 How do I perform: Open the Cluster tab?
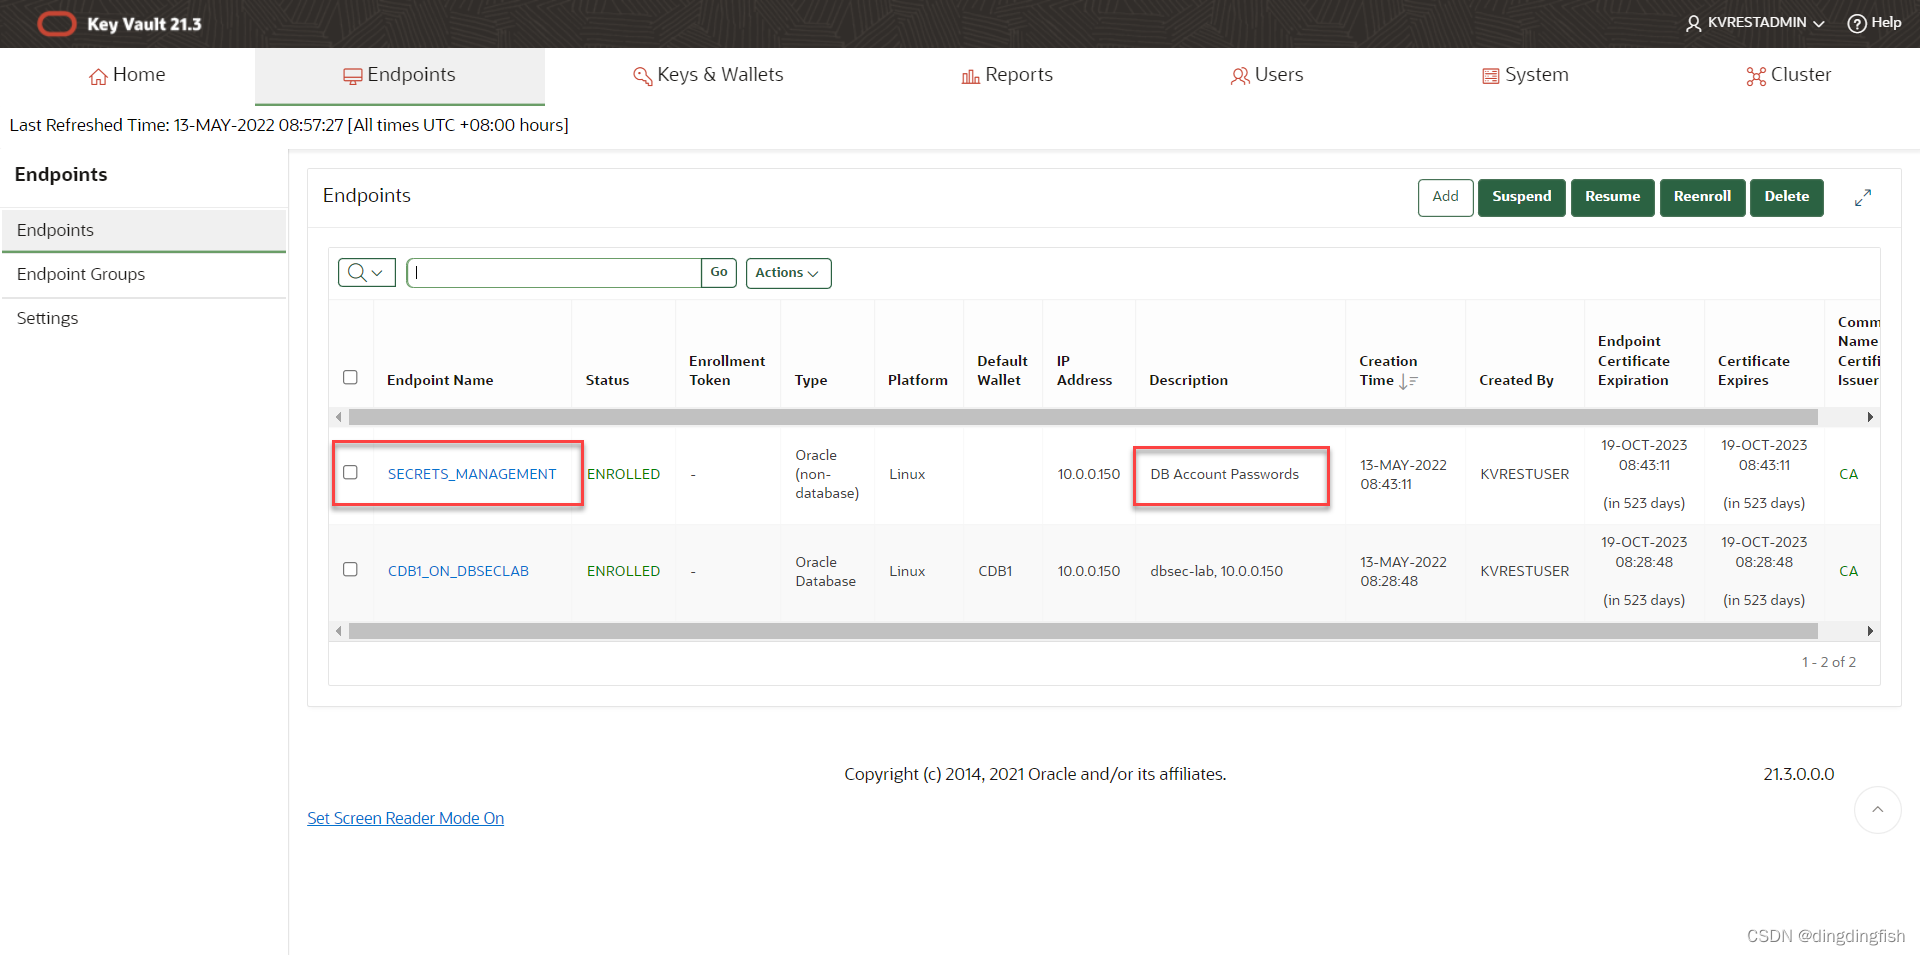coord(1789,75)
